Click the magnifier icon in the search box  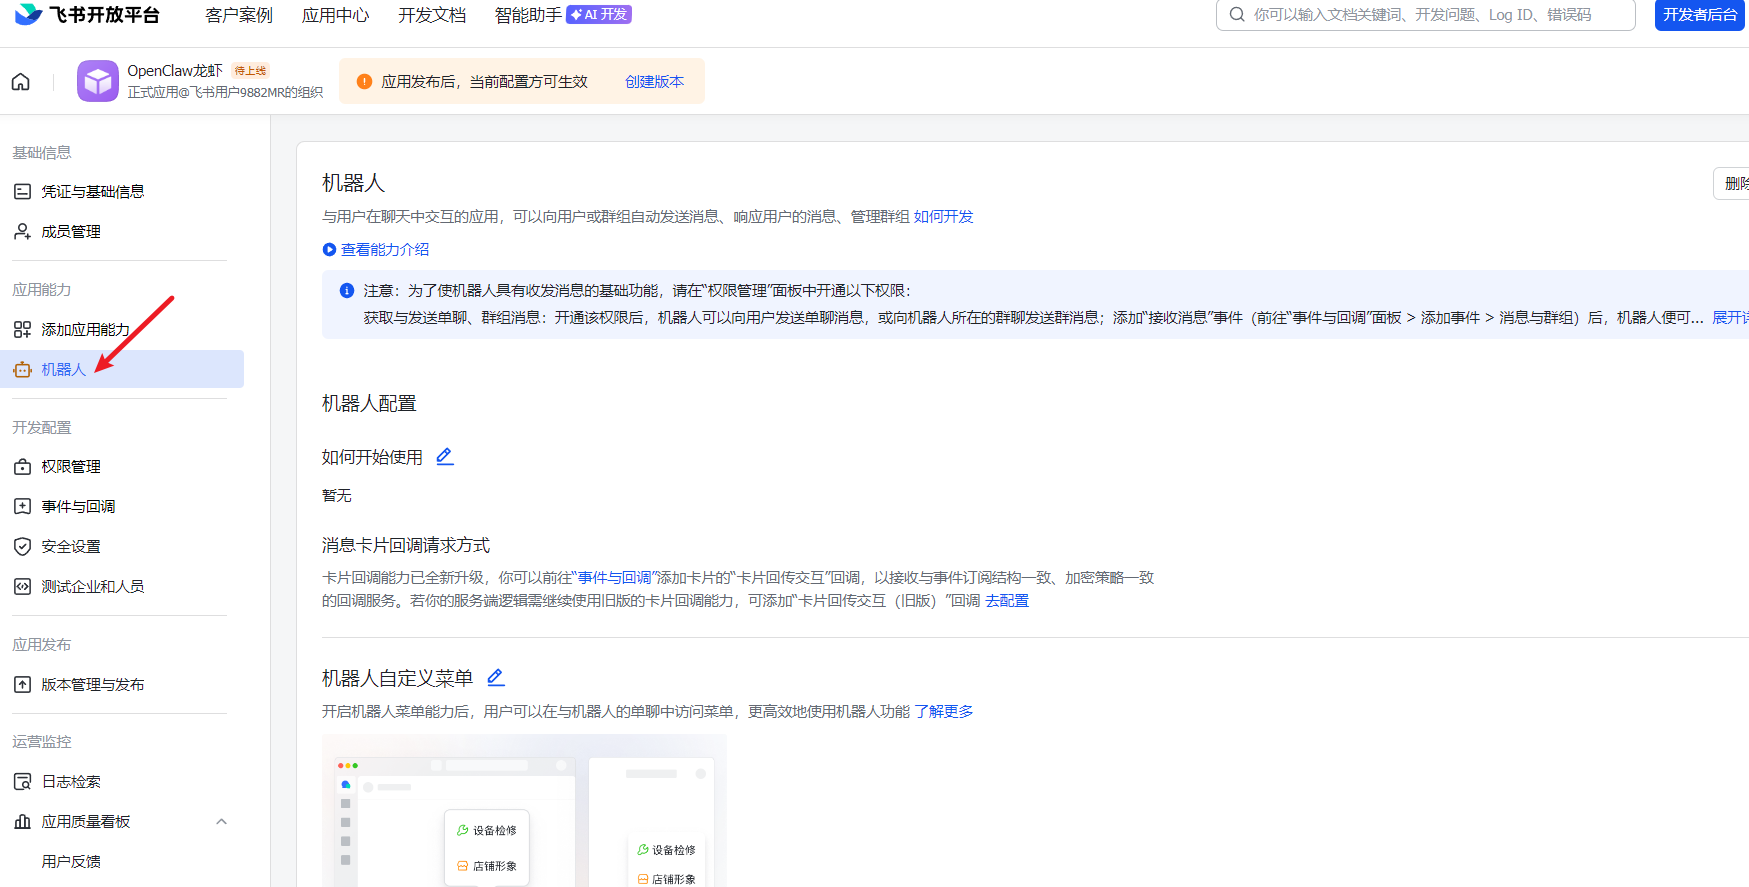click(x=1237, y=15)
